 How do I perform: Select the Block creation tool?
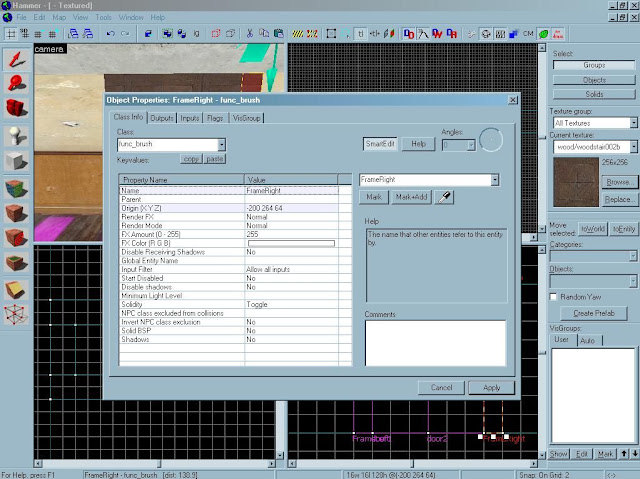pos(15,162)
